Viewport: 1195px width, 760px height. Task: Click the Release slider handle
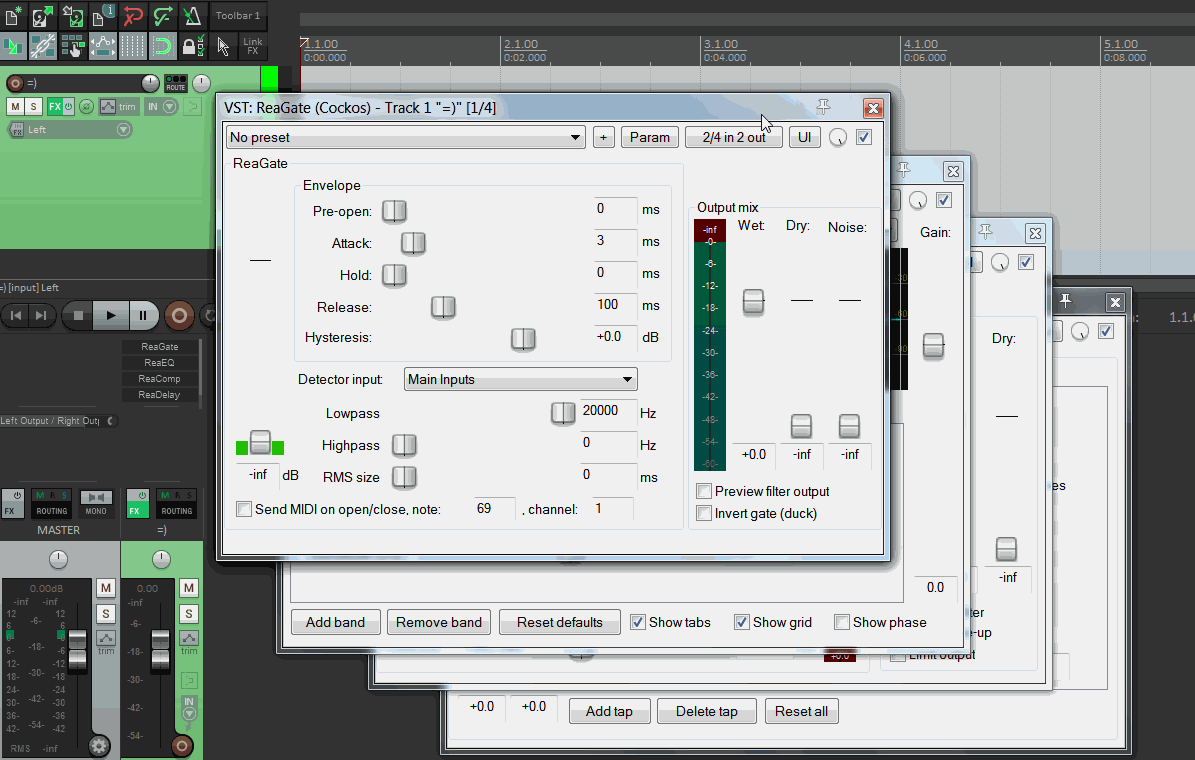point(443,307)
